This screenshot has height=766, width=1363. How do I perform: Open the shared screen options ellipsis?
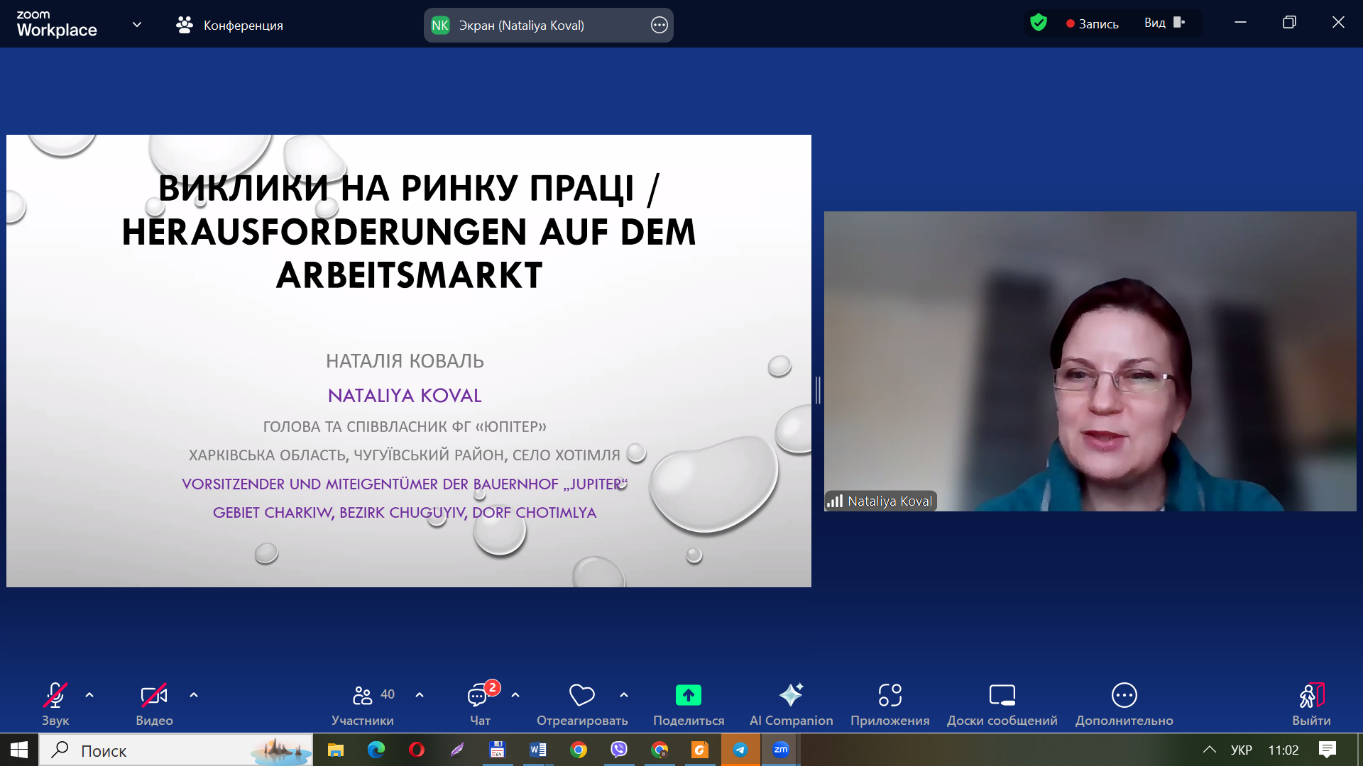point(659,25)
